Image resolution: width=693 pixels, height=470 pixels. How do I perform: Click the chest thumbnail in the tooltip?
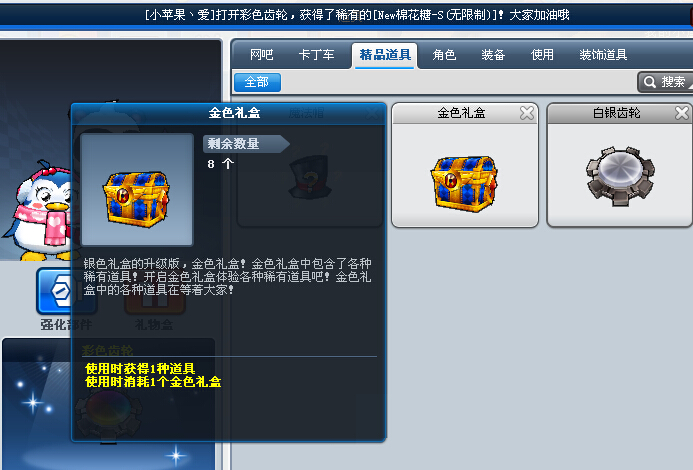click(x=137, y=189)
